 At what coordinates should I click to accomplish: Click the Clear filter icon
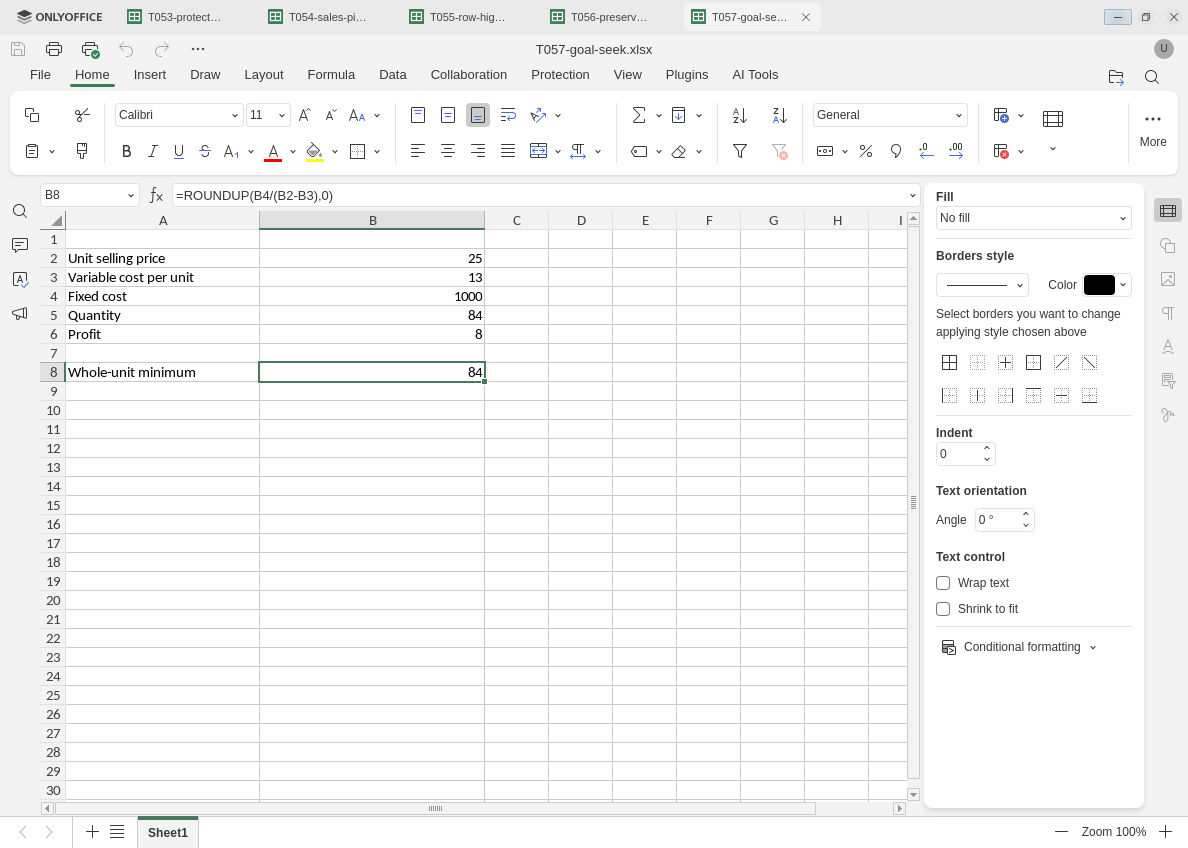click(x=780, y=152)
